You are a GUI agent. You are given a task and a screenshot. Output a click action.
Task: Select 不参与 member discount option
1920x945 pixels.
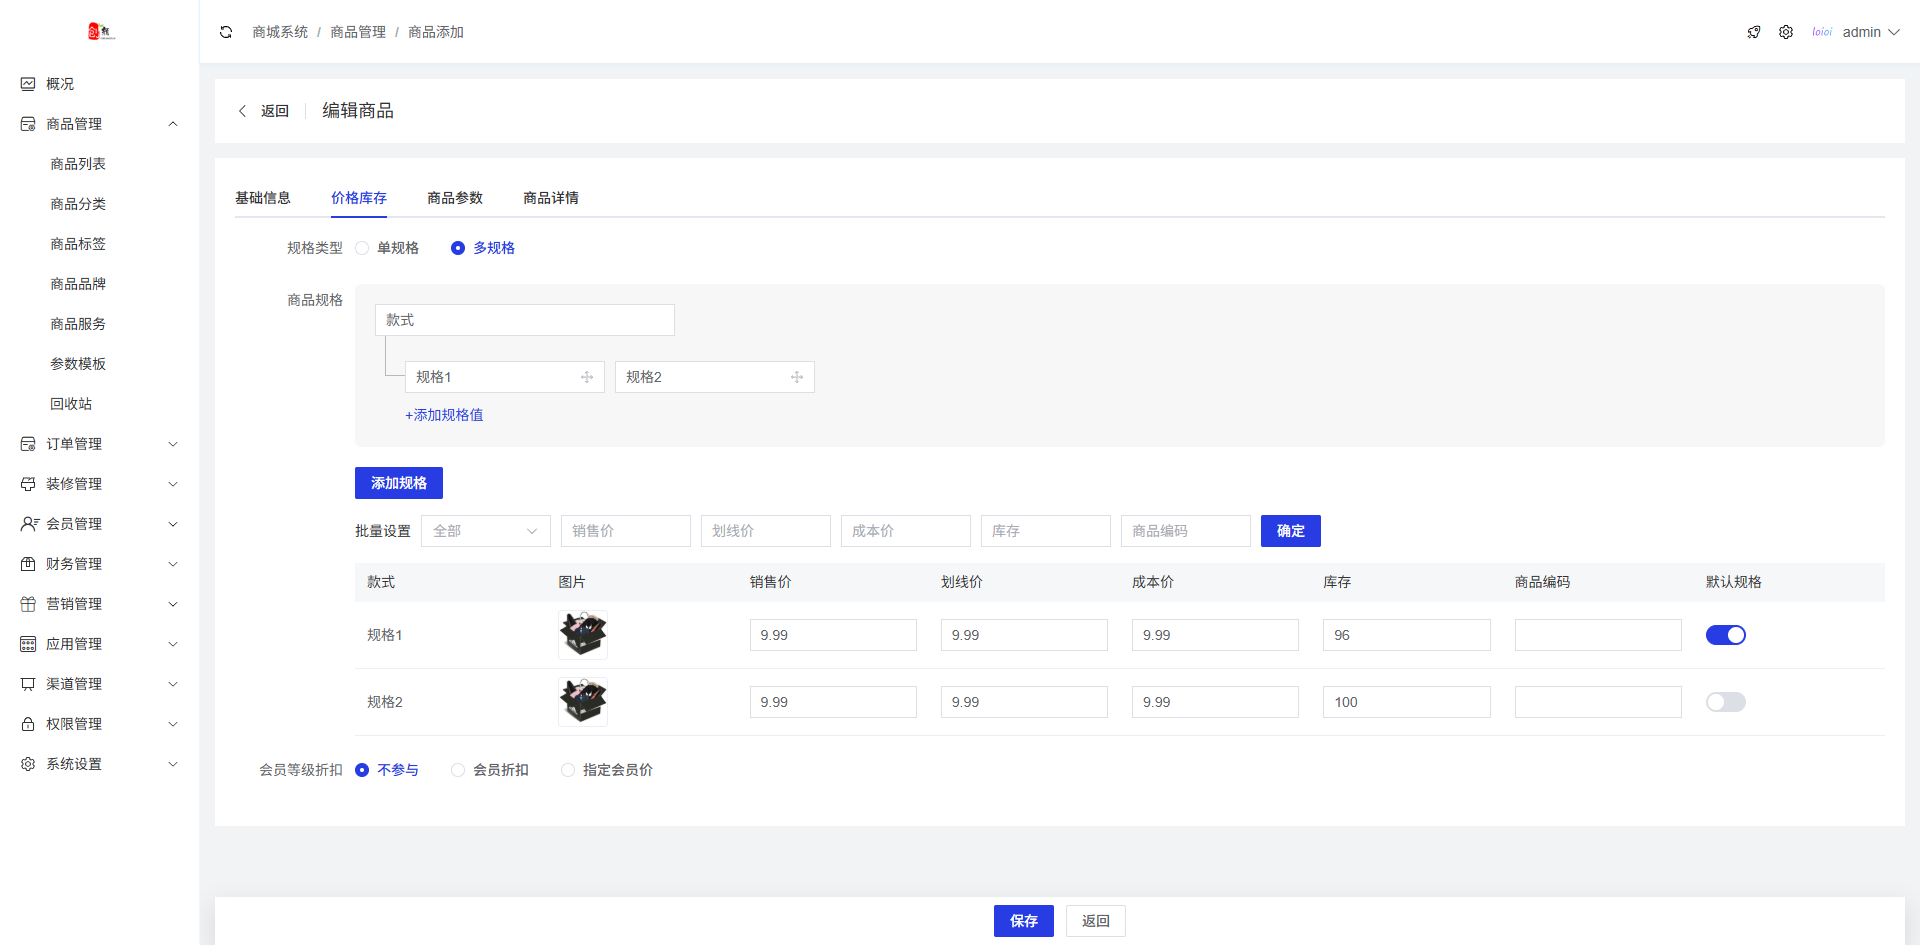[x=387, y=770]
